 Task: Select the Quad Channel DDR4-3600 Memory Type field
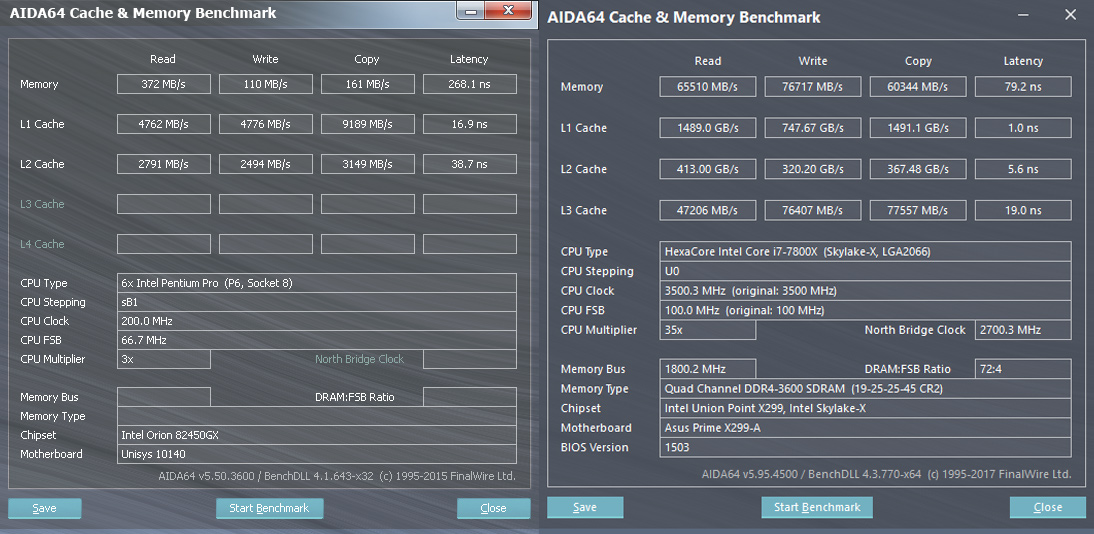click(866, 388)
